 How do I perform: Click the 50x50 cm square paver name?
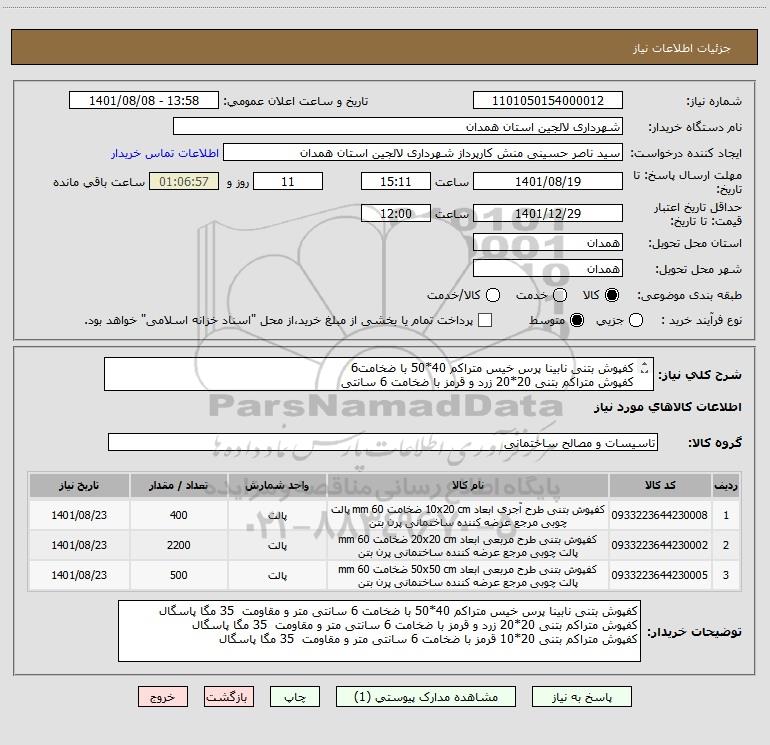(468, 576)
